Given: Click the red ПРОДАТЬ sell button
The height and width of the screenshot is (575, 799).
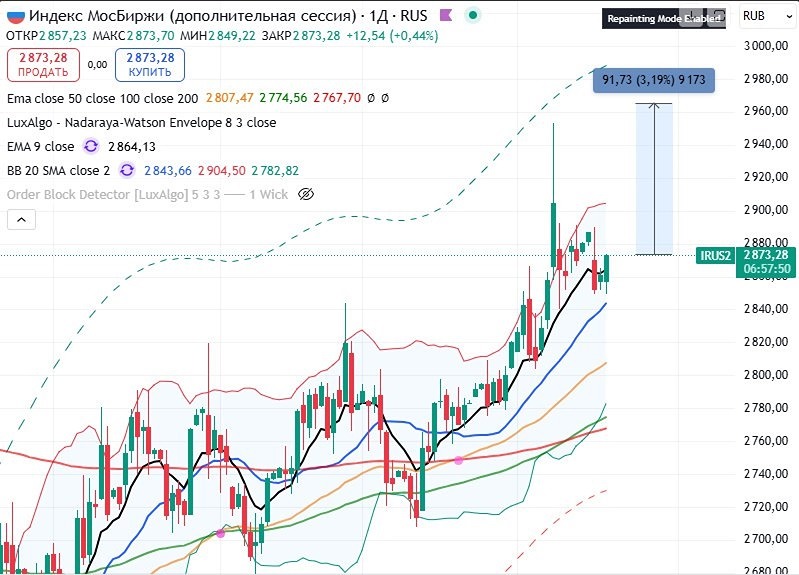Looking at the screenshot, I should point(43,65).
